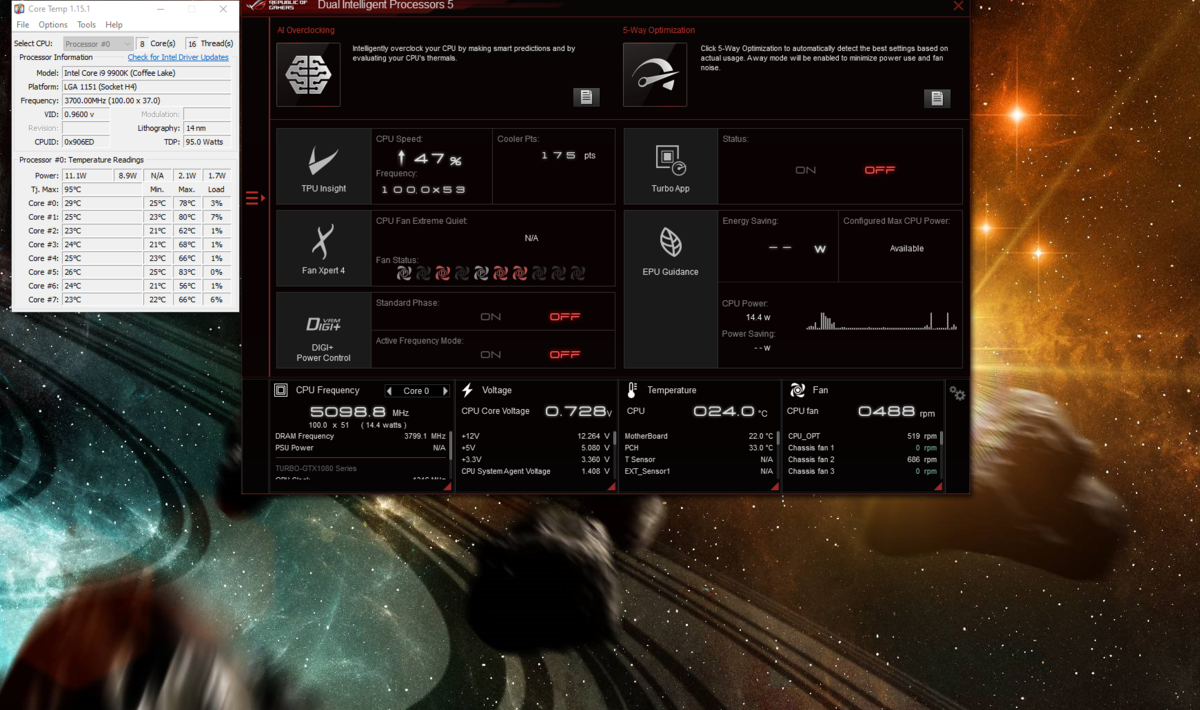Image resolution: width=1200 pixels, height=710 pixels.
Task: Open DIGI+ Power Control tile
Action: pyautogui.click(x=323, y=330)
